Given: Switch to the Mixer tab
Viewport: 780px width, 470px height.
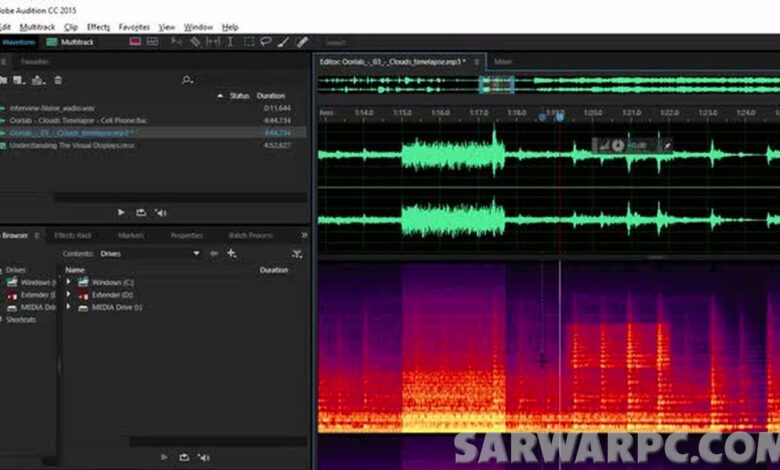Looking at the screenshot, I should point(502,62).
